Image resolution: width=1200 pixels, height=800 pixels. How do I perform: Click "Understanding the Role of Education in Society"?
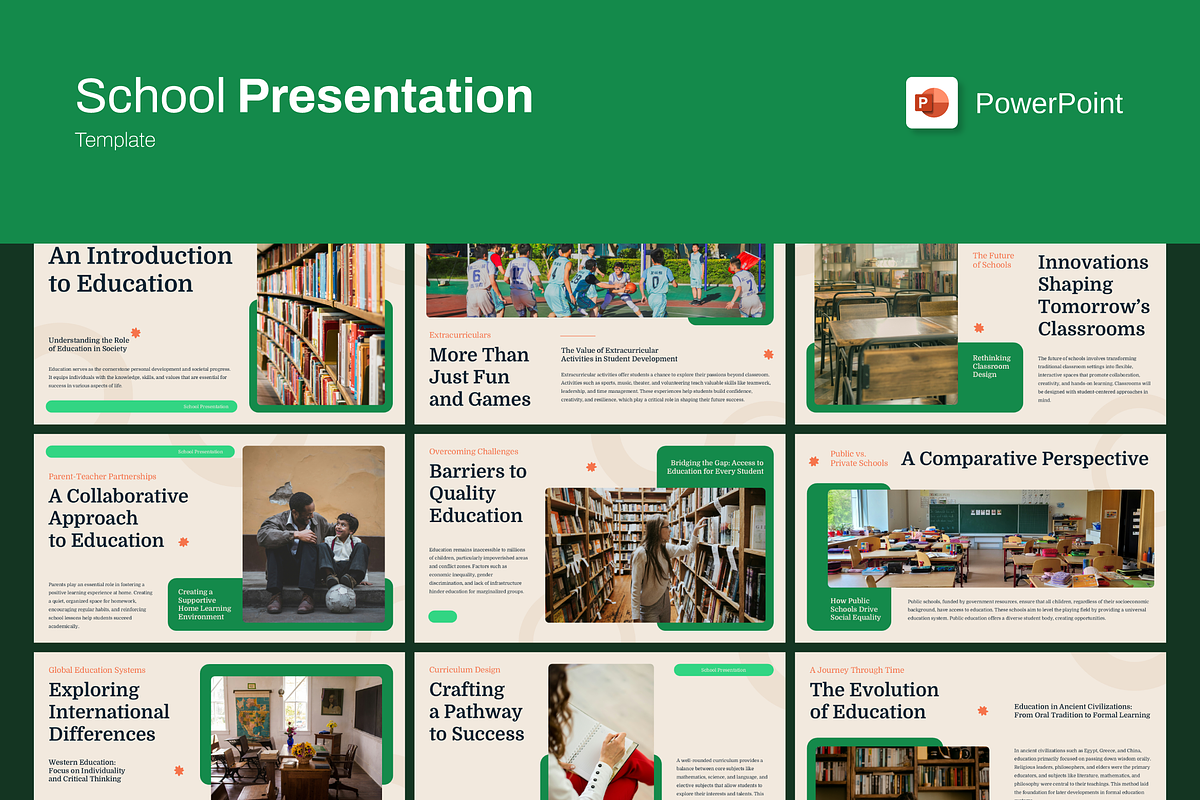coord(88,344)
